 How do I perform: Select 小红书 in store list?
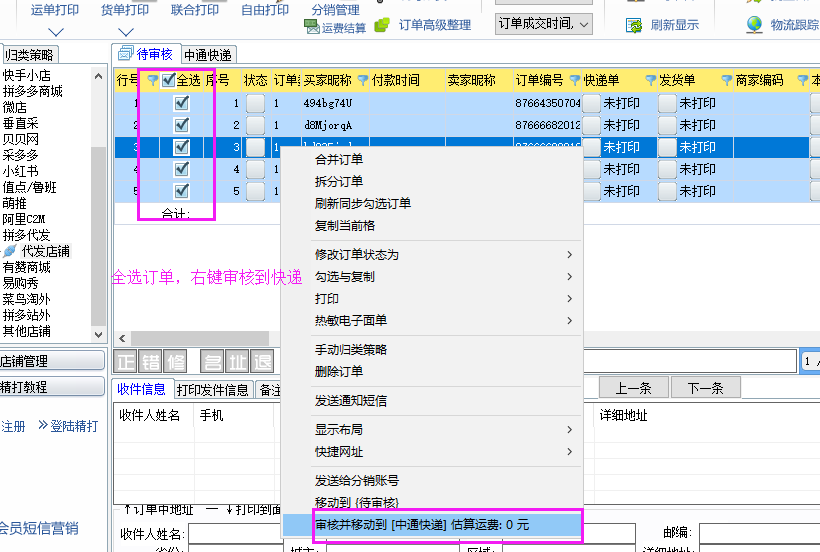(x=20, y=171)
